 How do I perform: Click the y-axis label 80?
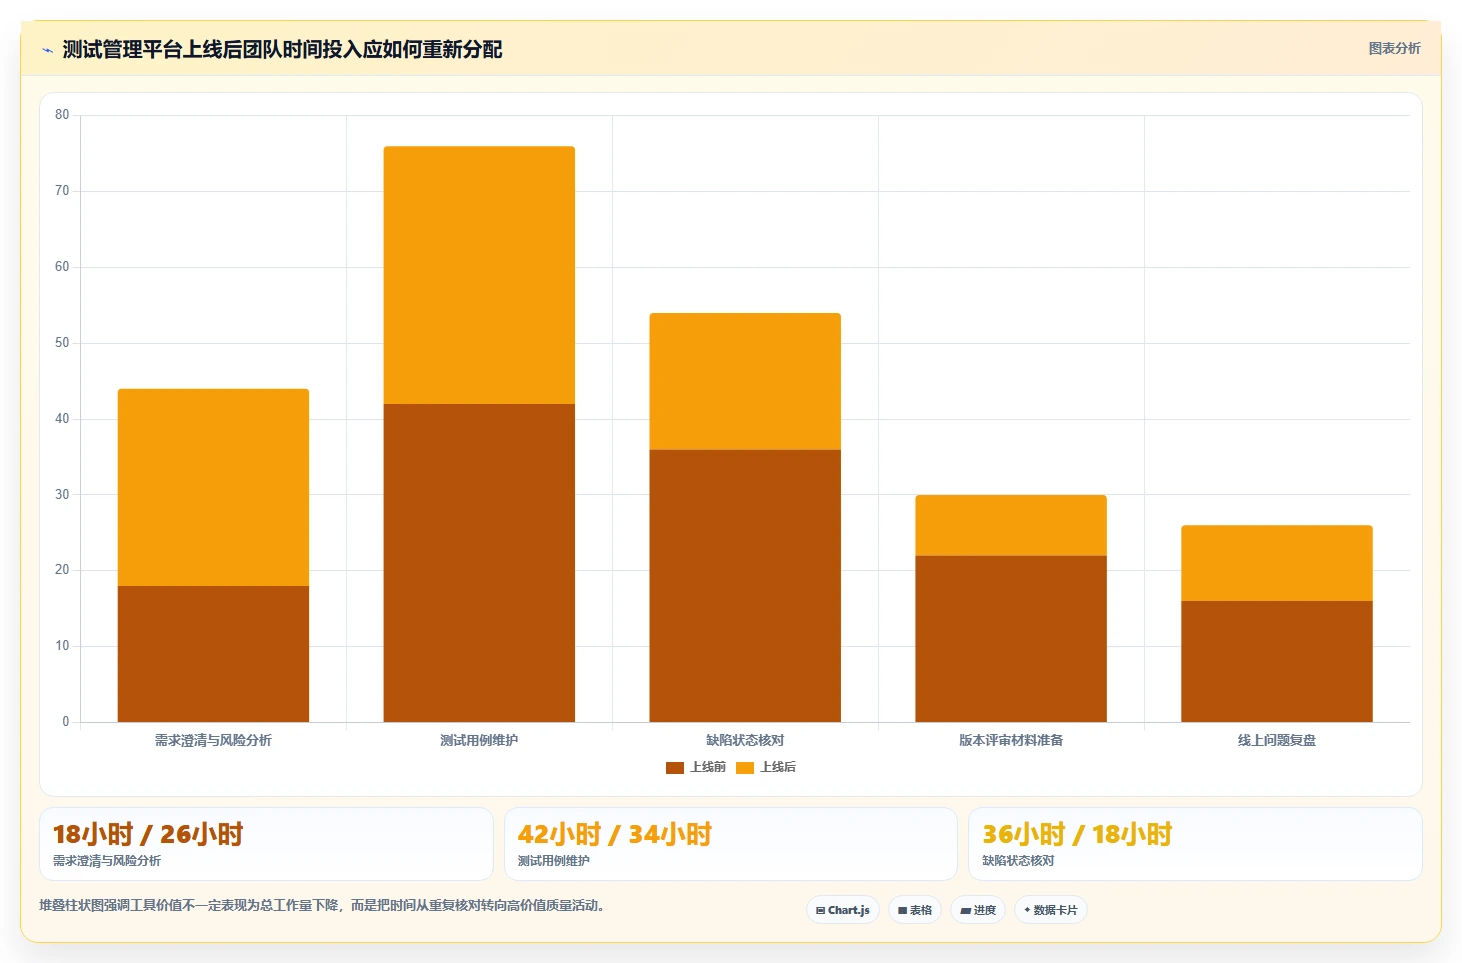pos(62,115)
